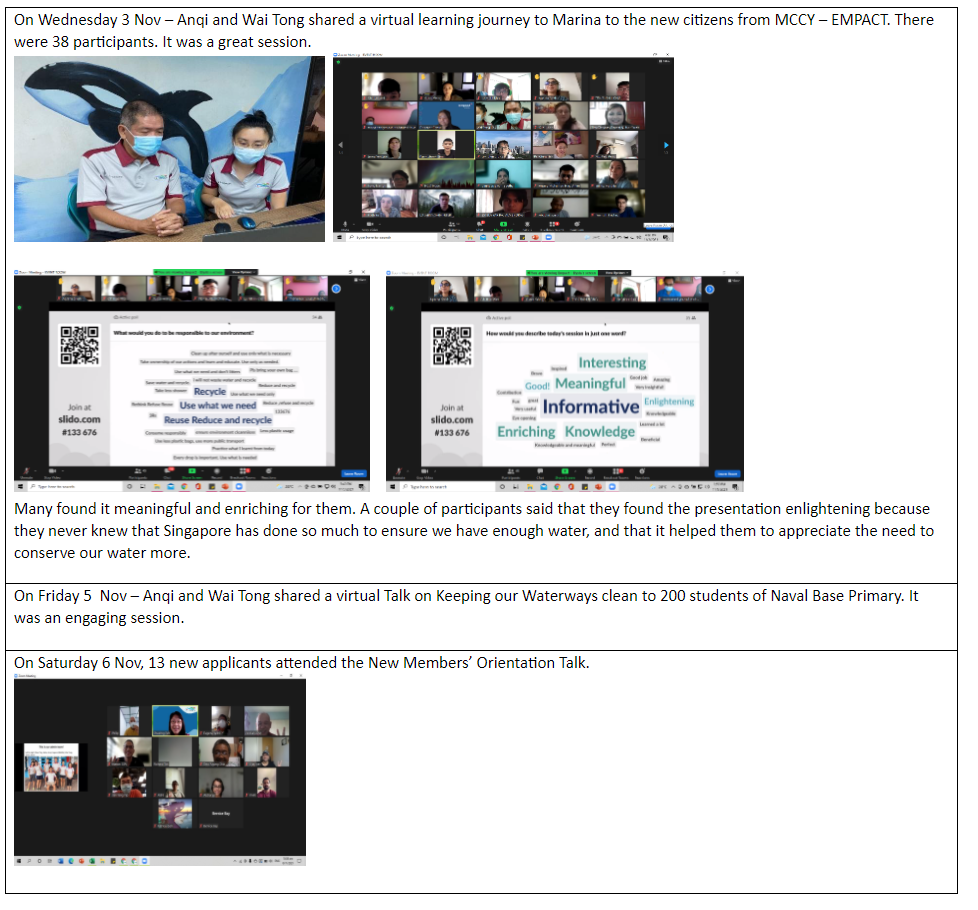This screenshot has height=910, width=978.
Task: Click the previous-page arrow in the Zoom gallery screenshot
Action: [x=341, y=145]
